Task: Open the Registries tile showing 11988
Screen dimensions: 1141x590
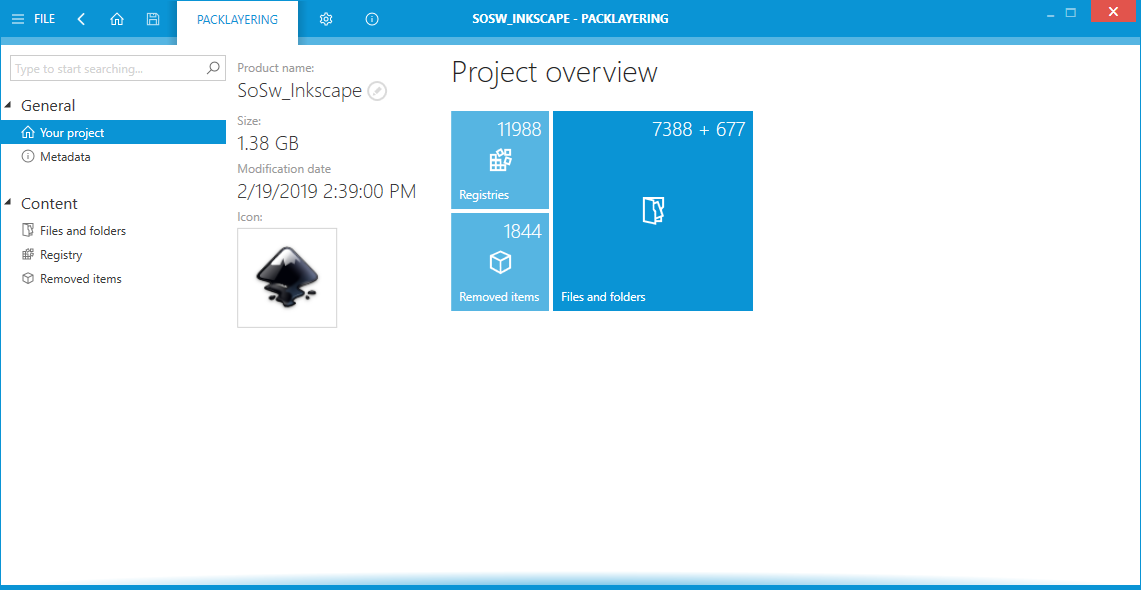Action: pyautogui.click(x=500, y=160)
